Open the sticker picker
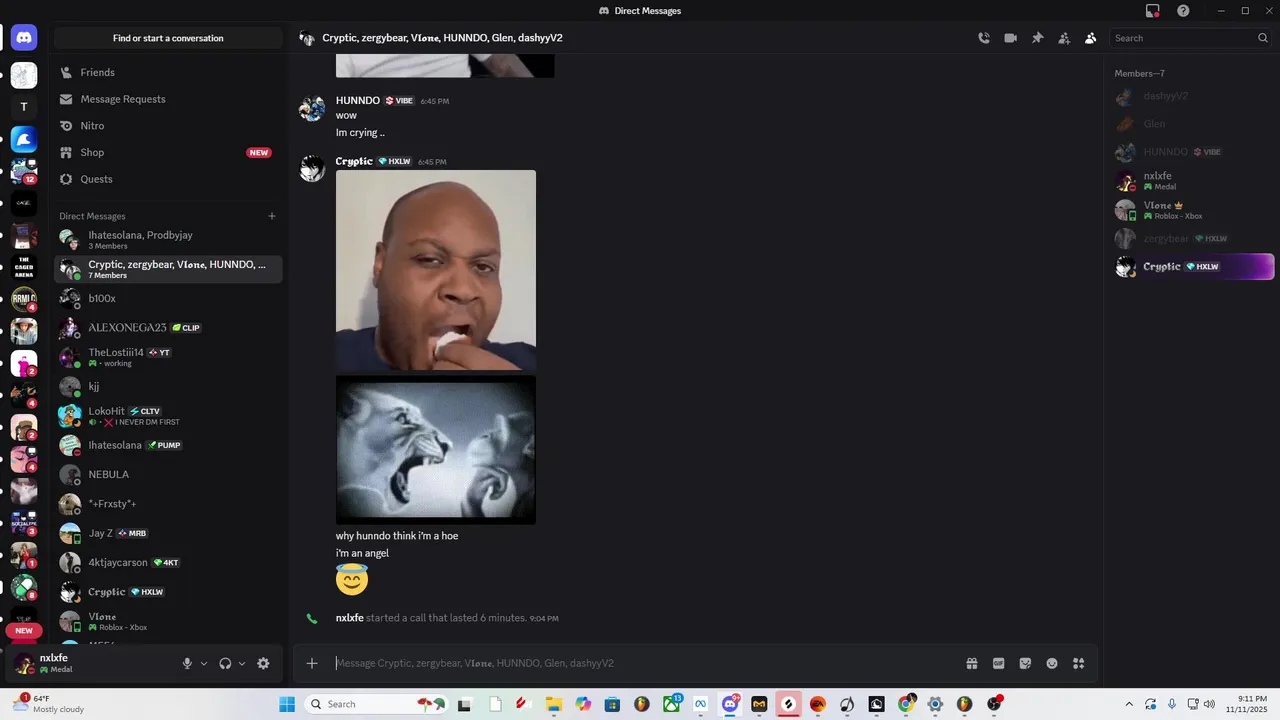The width and height of the screenshot is (1280, 720). coord(1025,663)
